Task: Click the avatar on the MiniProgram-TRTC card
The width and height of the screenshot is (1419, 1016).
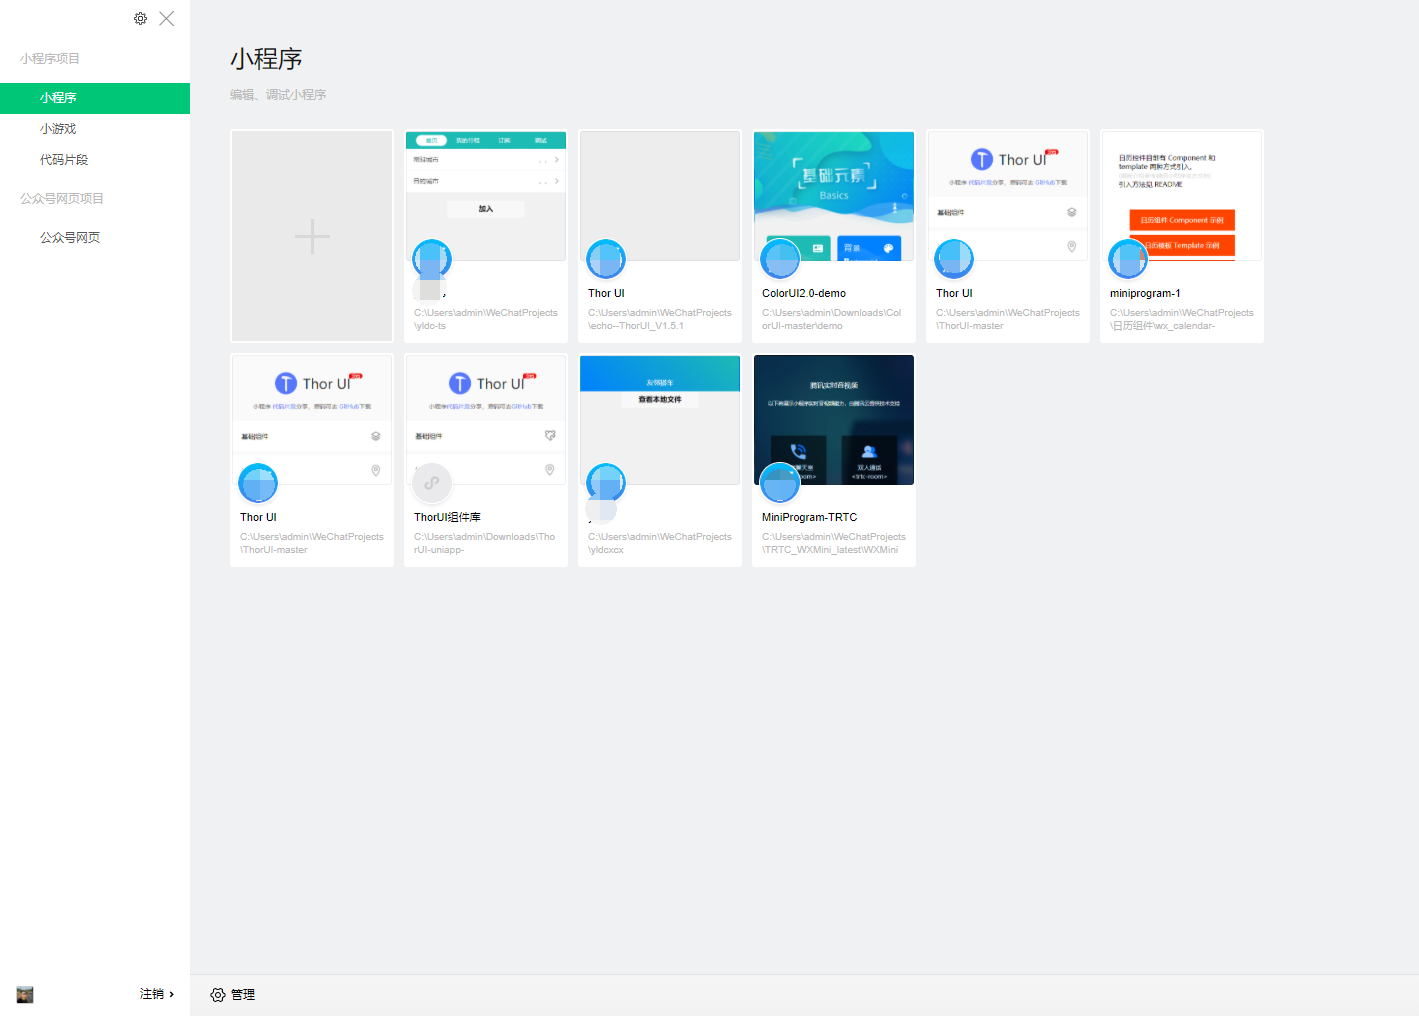Action: [x=780, y=483]
